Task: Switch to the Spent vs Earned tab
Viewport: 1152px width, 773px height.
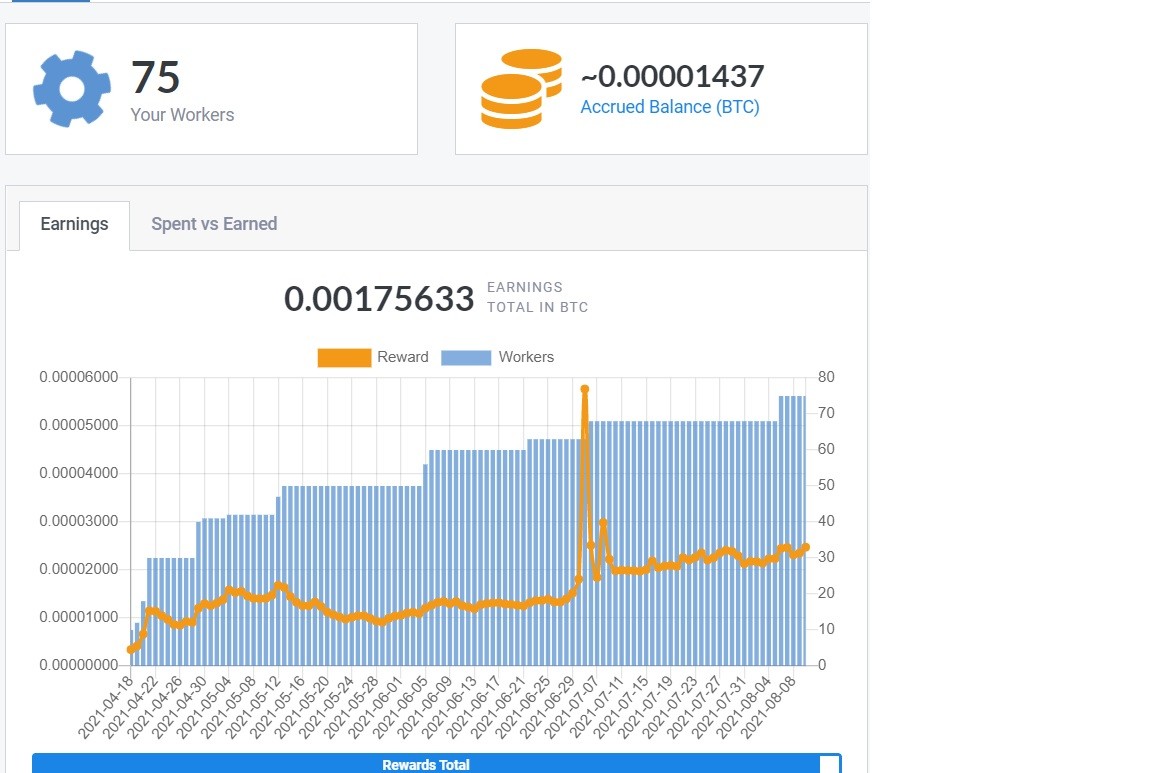Action: click(214, 224)
